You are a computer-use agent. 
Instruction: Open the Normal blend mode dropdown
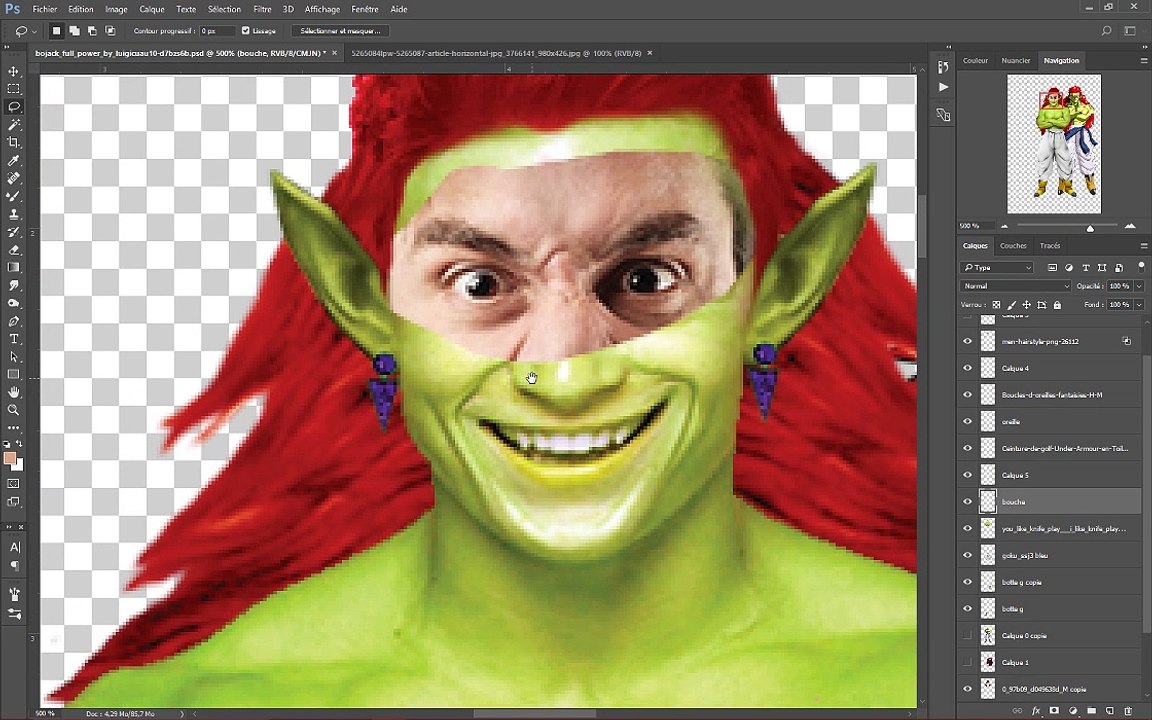coord(1016,286)
